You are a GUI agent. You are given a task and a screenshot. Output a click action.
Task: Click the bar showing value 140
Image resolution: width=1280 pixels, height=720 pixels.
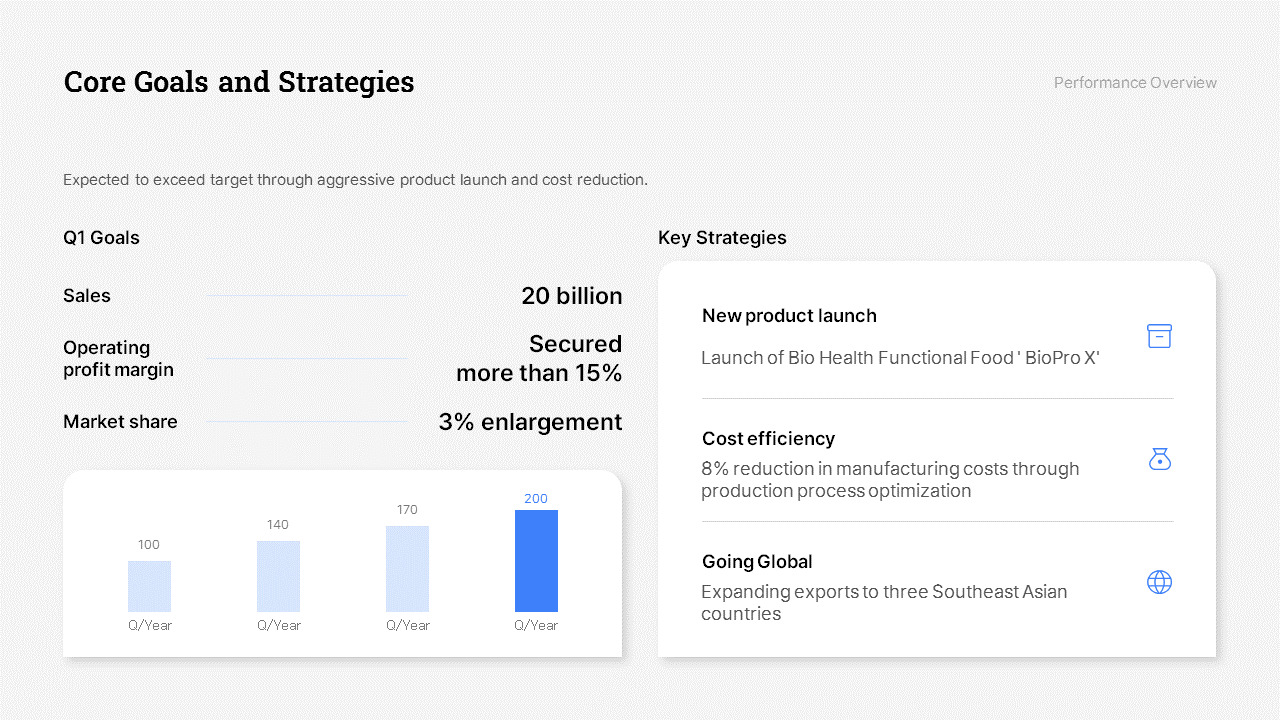tap(278, 576)
